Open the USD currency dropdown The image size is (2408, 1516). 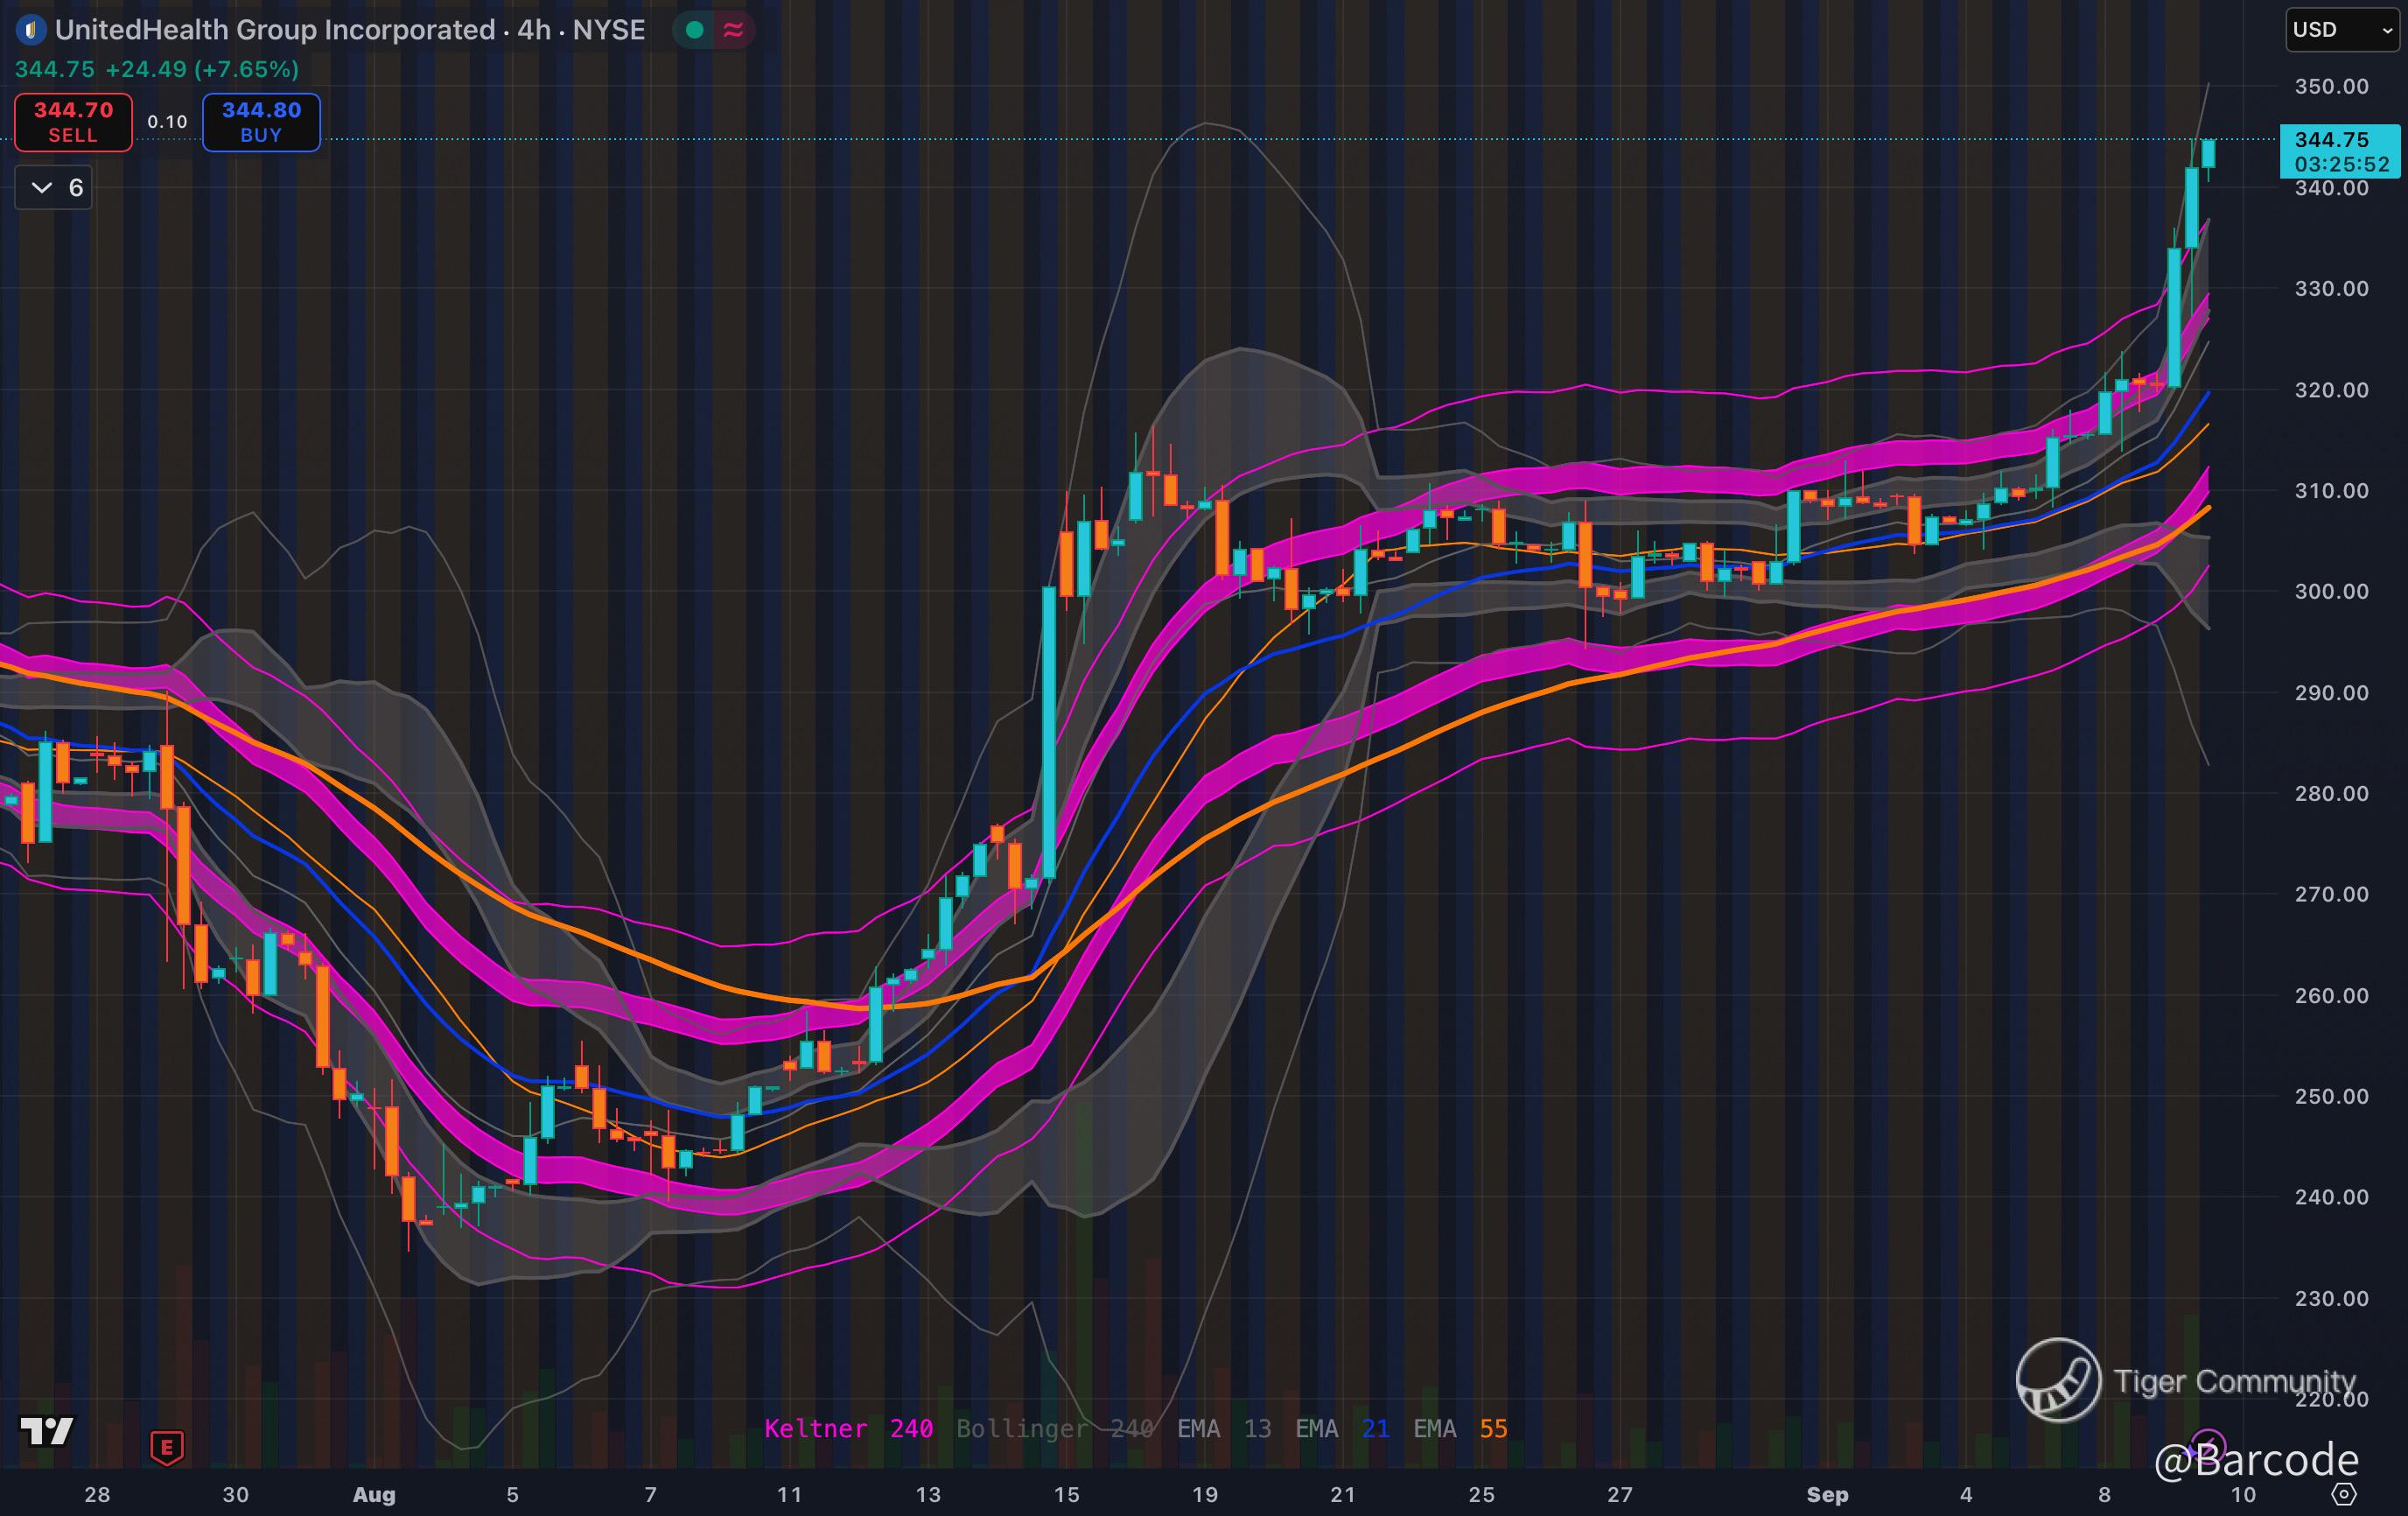[2341, 30]
